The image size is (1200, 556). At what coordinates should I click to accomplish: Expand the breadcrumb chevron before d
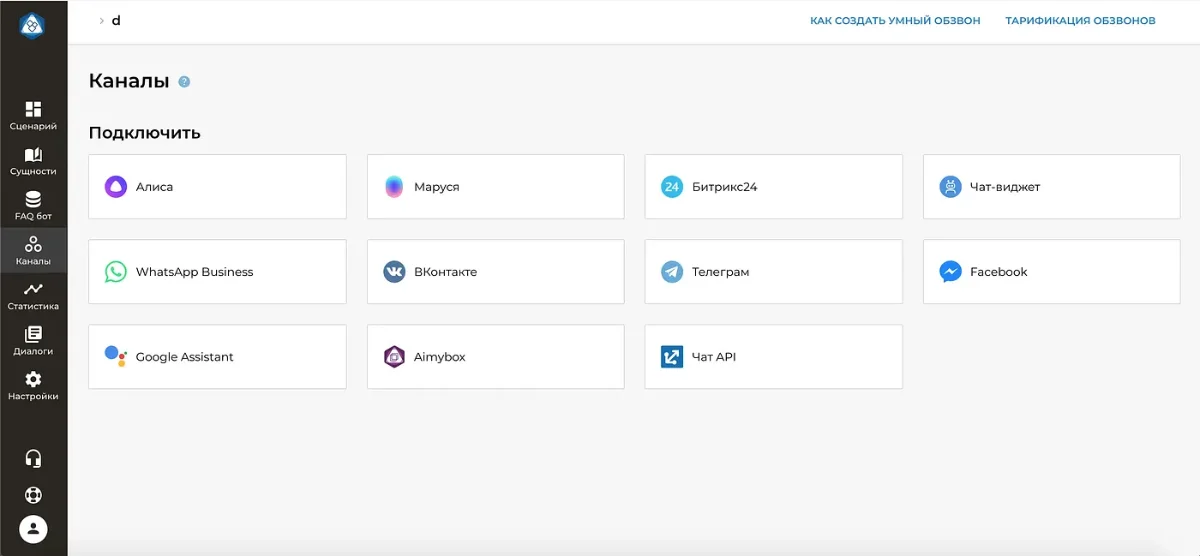101,20
